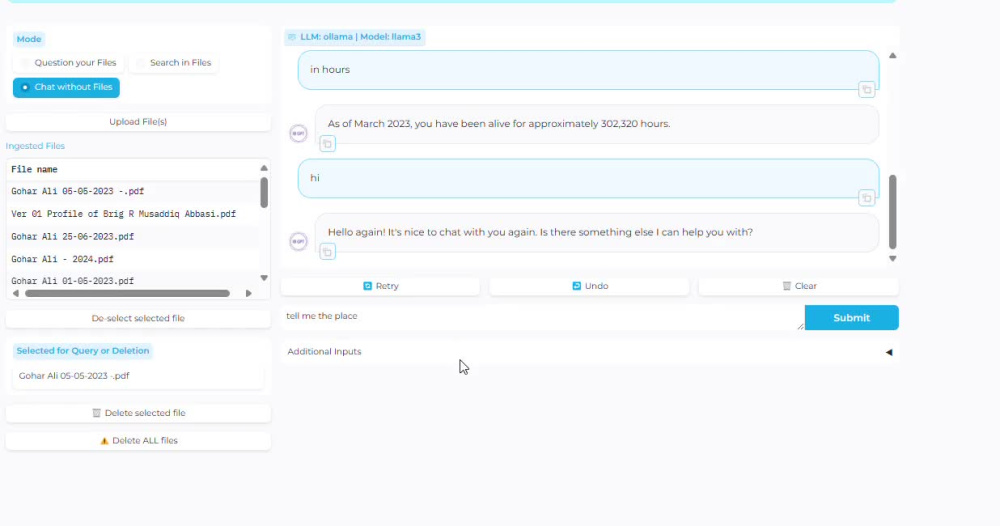Click the "Mode" label

[29, 39]
